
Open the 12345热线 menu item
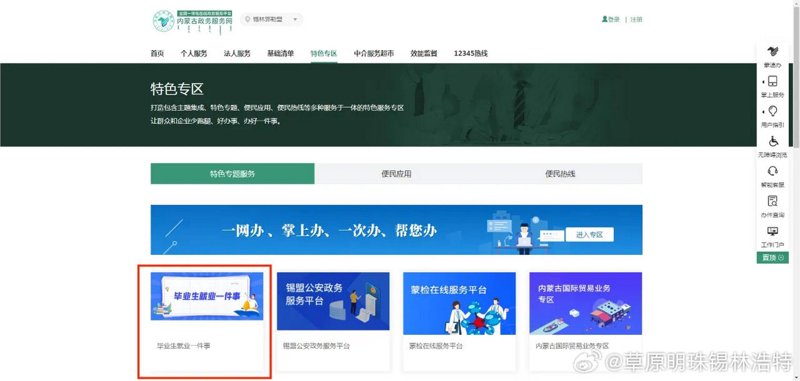coord(470,53)
